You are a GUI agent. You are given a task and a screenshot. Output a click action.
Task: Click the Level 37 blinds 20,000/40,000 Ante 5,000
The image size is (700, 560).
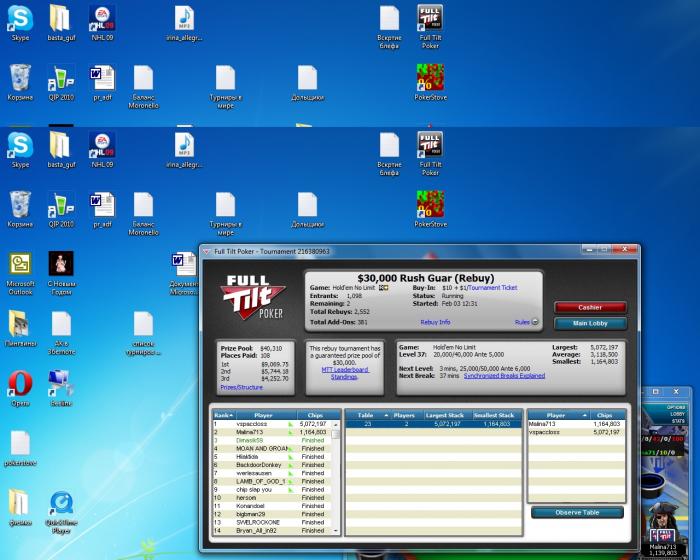[x=468, y=355]
